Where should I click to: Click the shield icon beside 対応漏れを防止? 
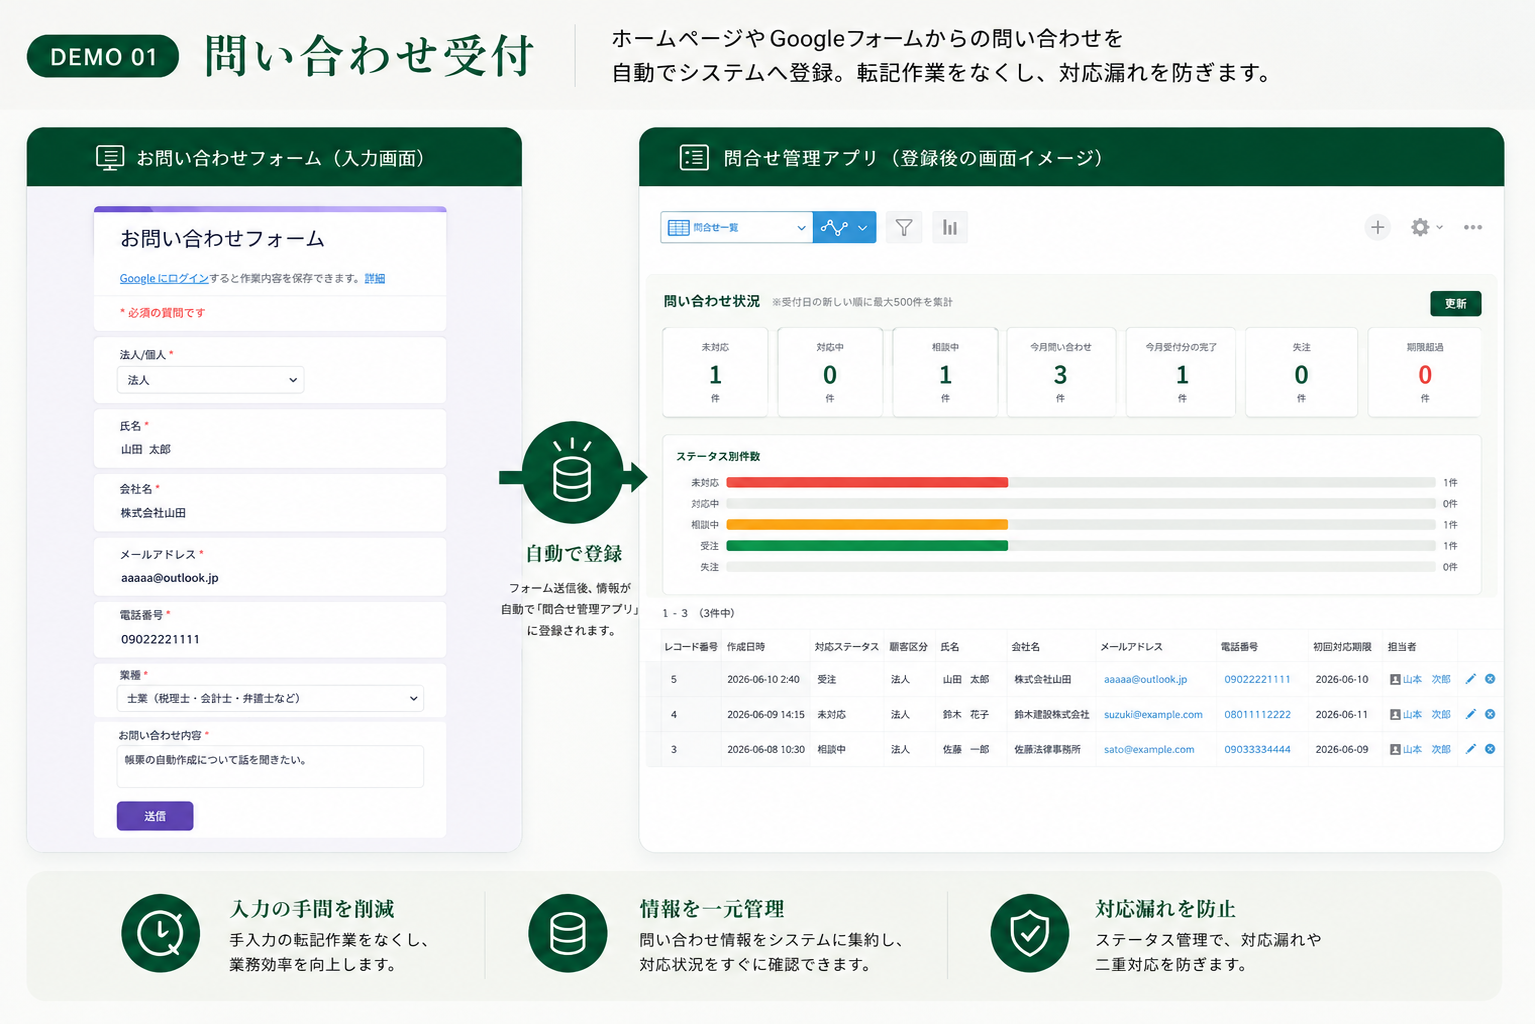coord(1030,933)
